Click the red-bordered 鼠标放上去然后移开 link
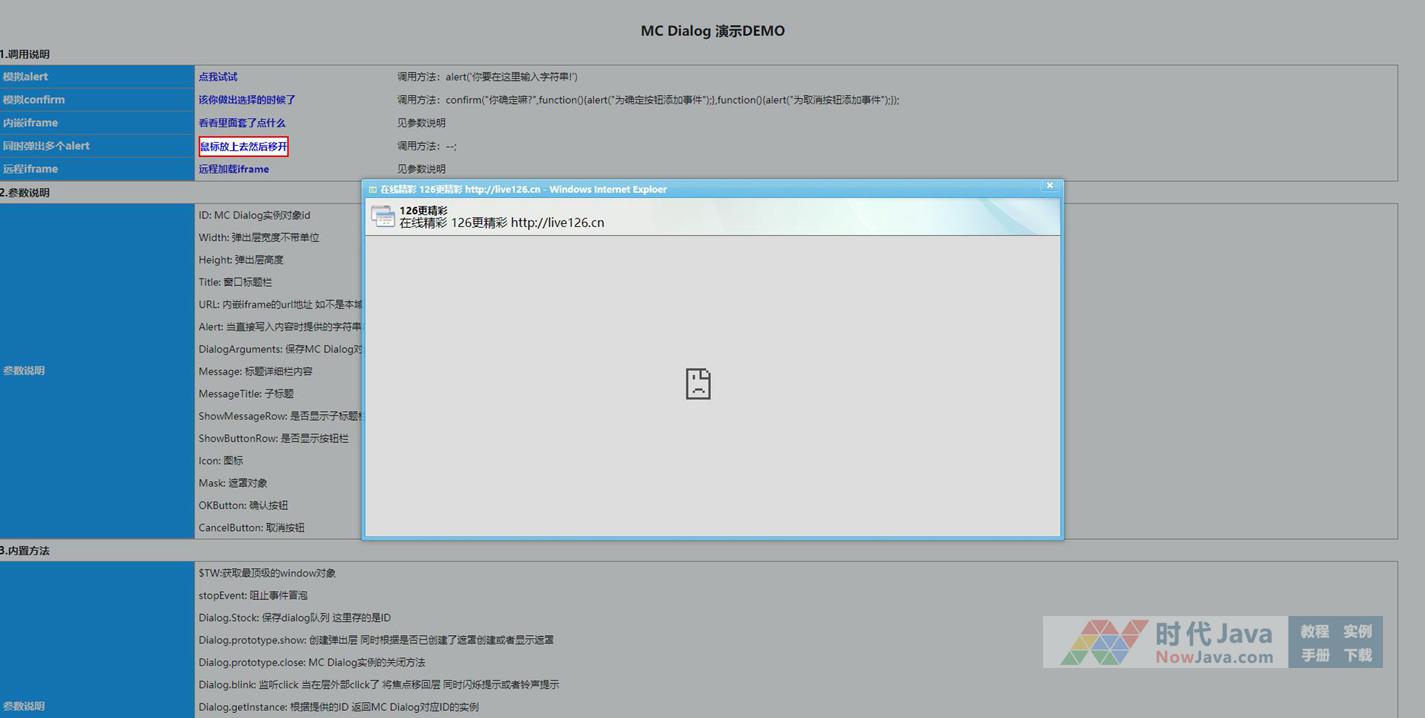The height and width of the screenshot is (718, 1425). 244,147
